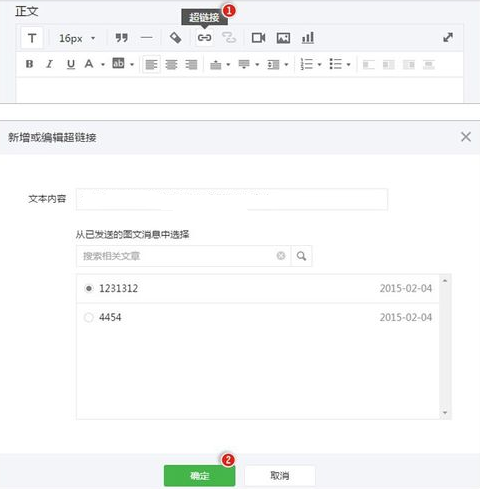Screen dimensions: 480x489
Task: Open the font color dropdown arrow
Action: pos(103,64)
